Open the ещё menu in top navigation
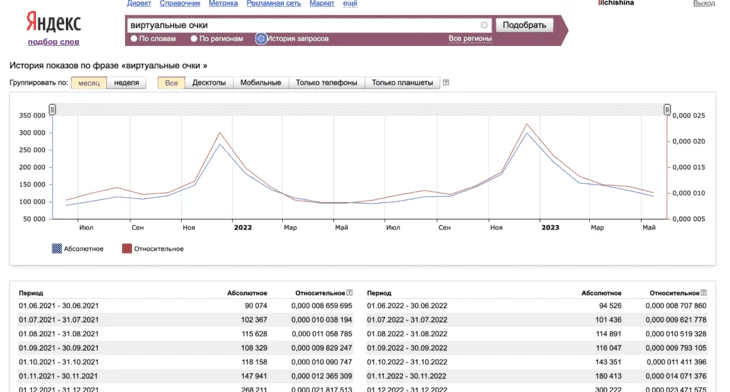730x392 pixels. 350,3
